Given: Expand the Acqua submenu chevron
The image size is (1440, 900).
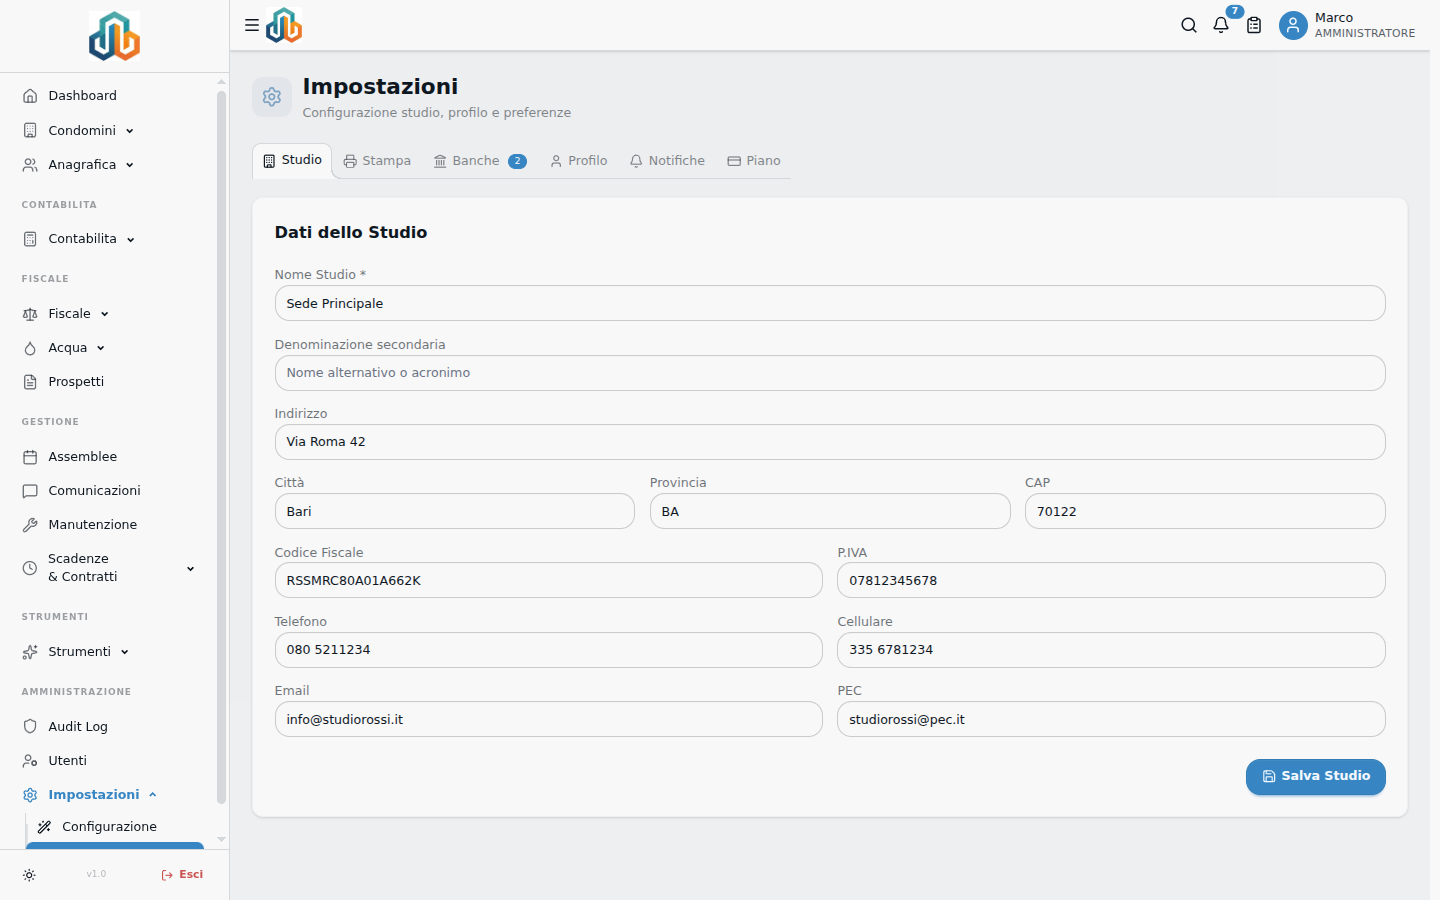Looking at the screenshot, I should click(x=101, y=348).
